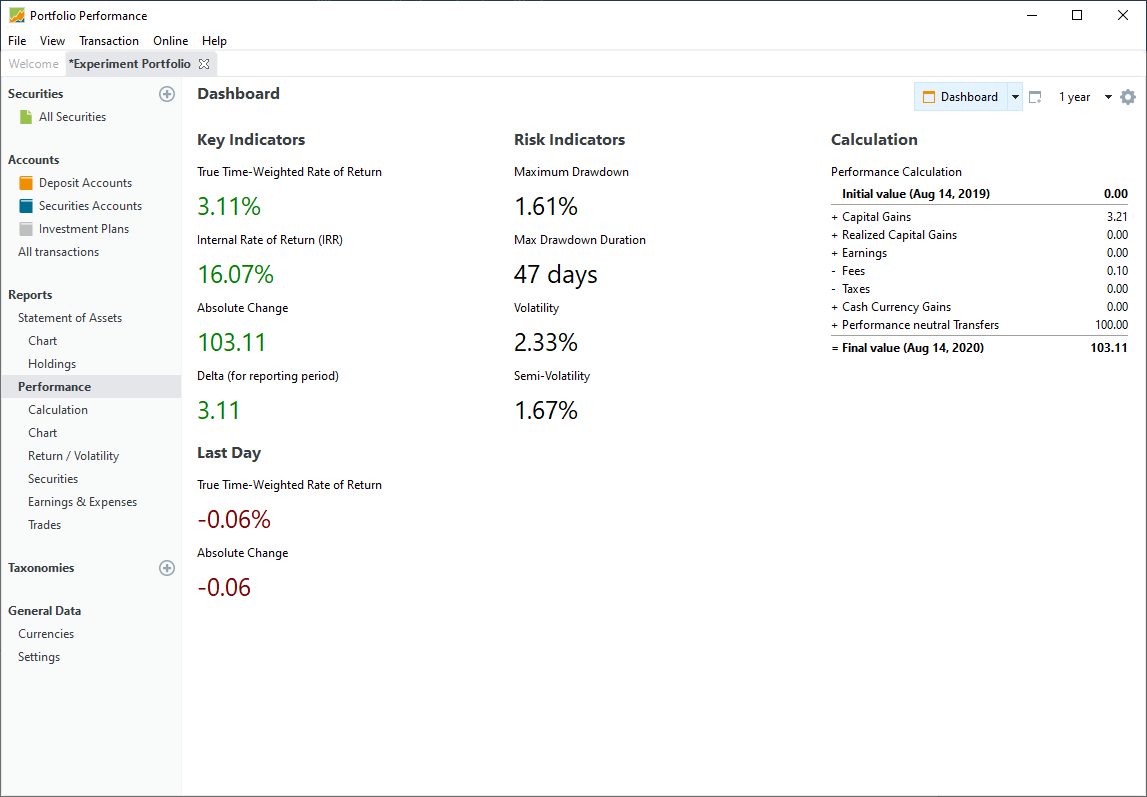Close the Experiment Portfolio tab

(204, 64)
